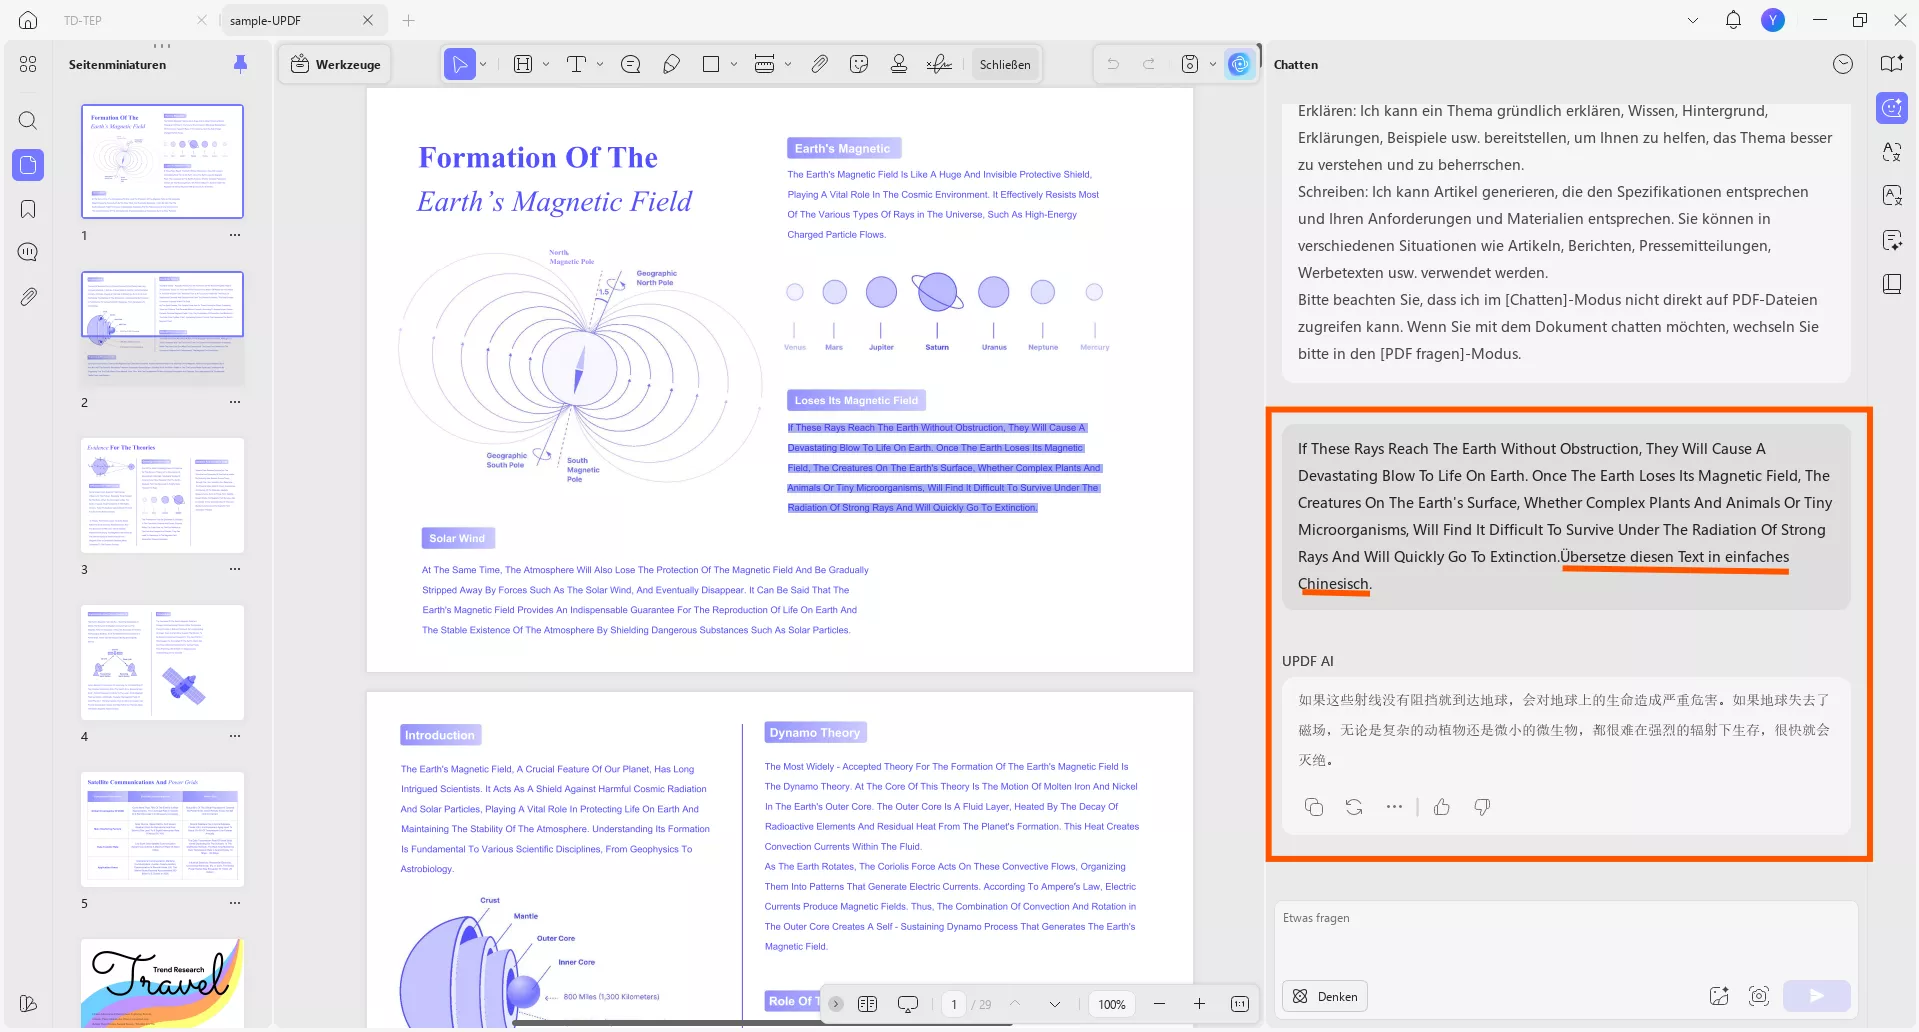Open the comment annotation tool

[631, 63]
